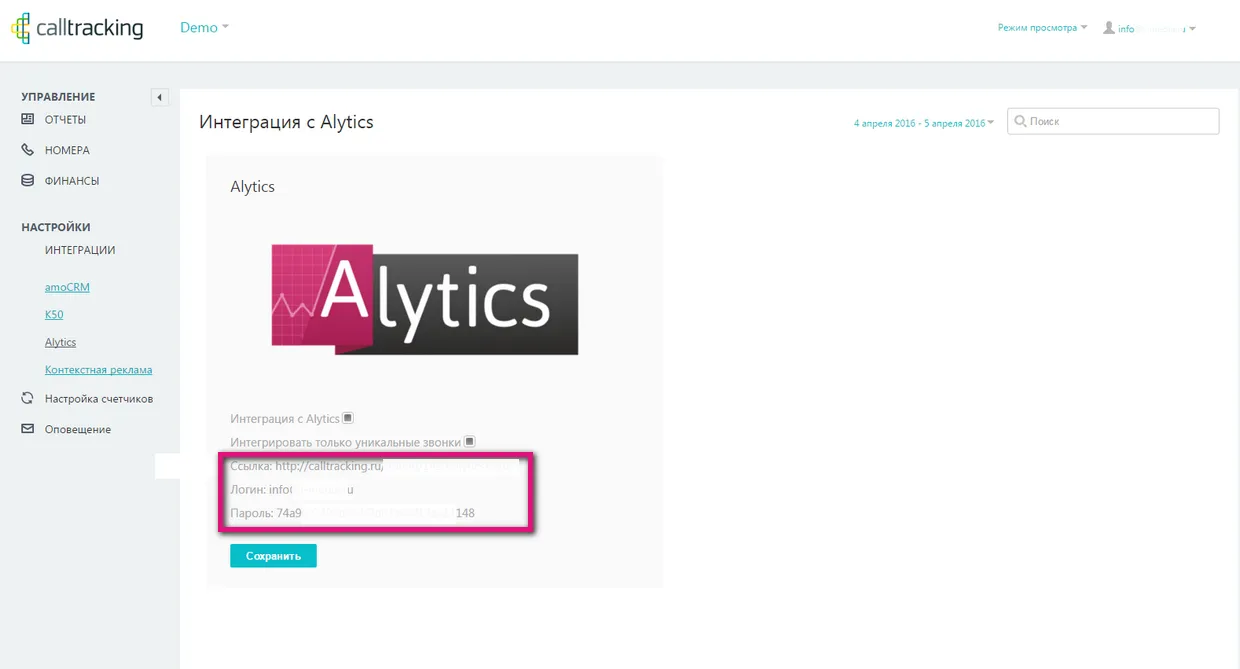Toggle the Интеграция с Alytics checkbox
The image size is (1240, 669).
348,418
